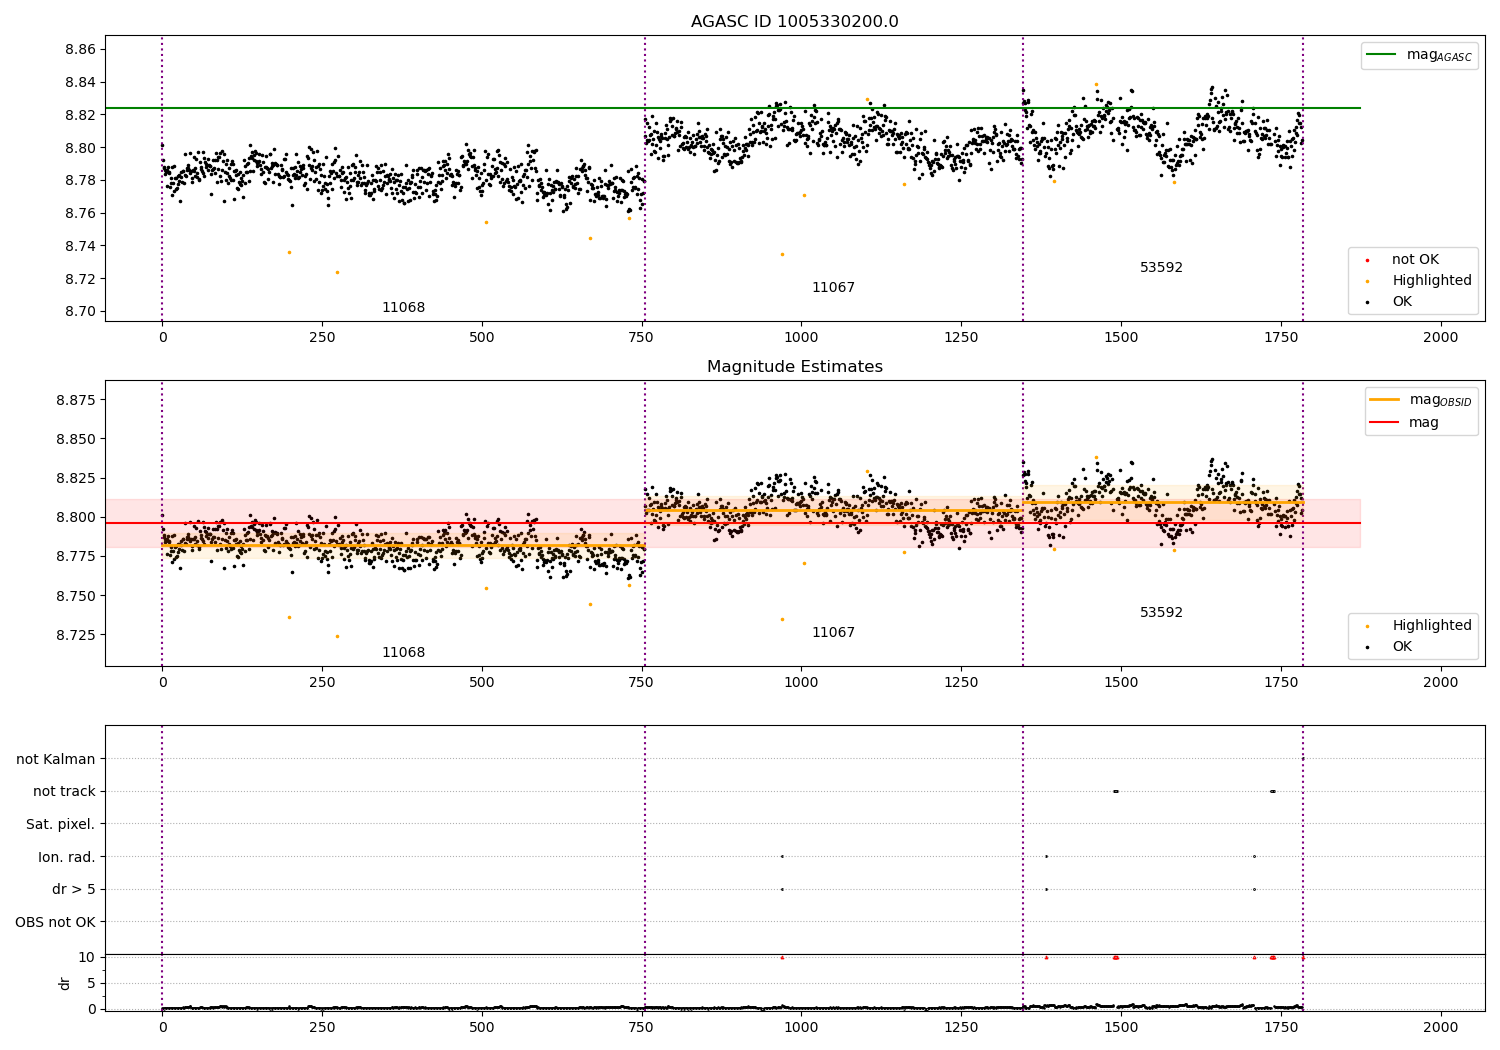Click the 'dr' axis label in bottom plot
This screenshot has width=1500, height=1050.
tap(65, 983)
